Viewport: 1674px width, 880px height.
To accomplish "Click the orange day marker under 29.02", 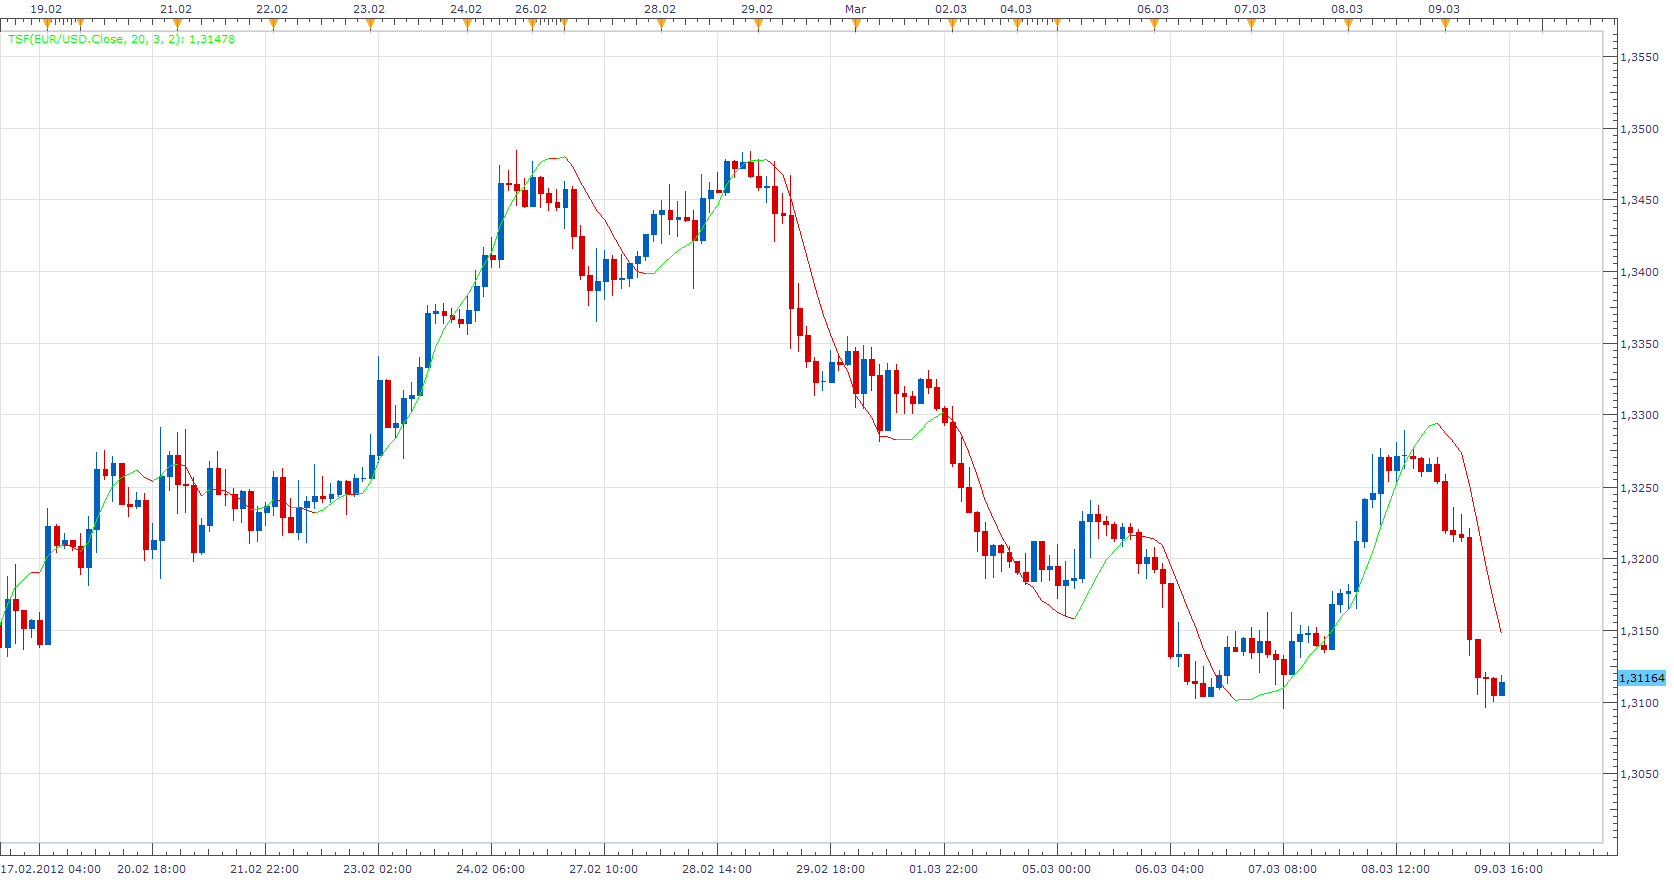I will click(x=758, y=24).
